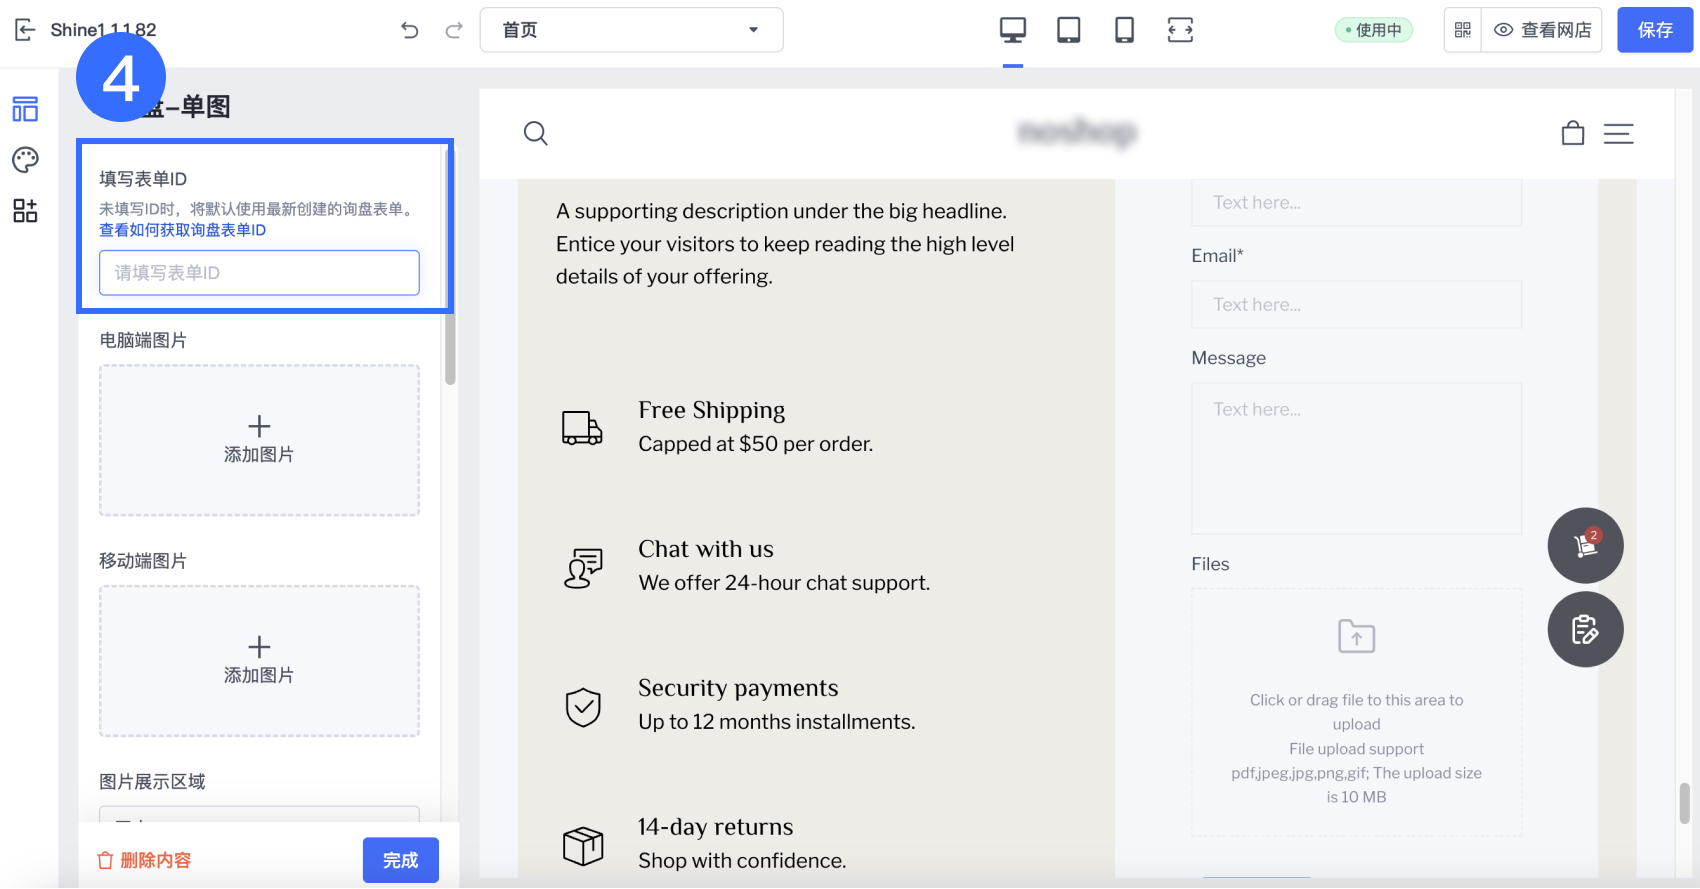Viewport: 1700px width, 889px height.
Task: Add a desktop image under 电脑端图片
Action: [259, 440]
